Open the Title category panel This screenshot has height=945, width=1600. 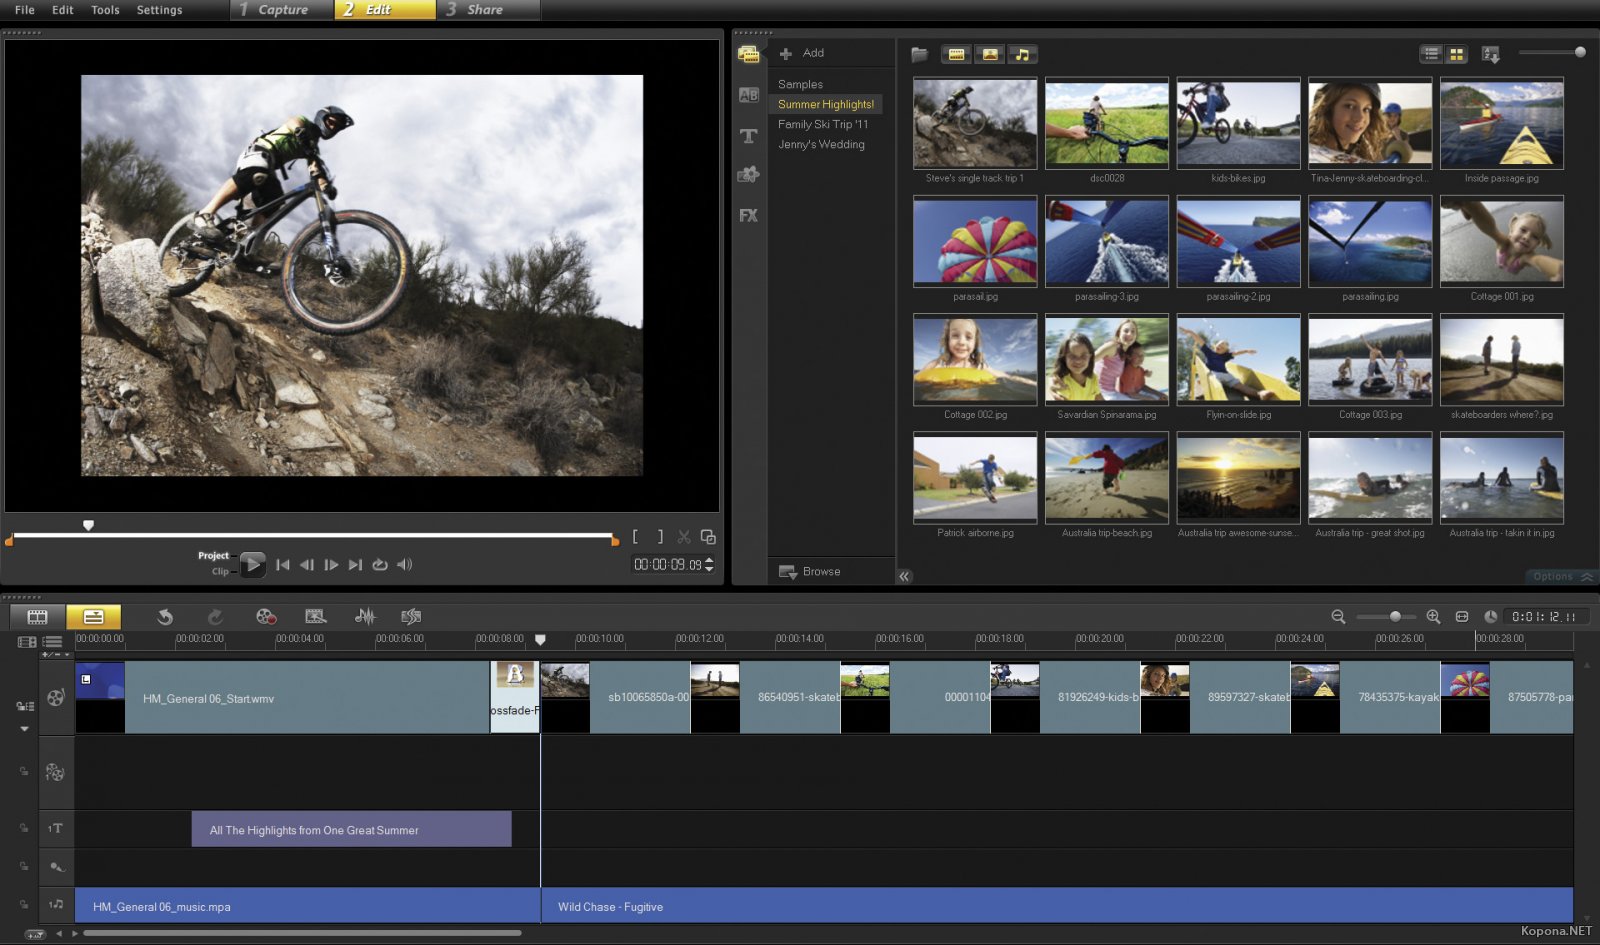(x=748, y=136)
